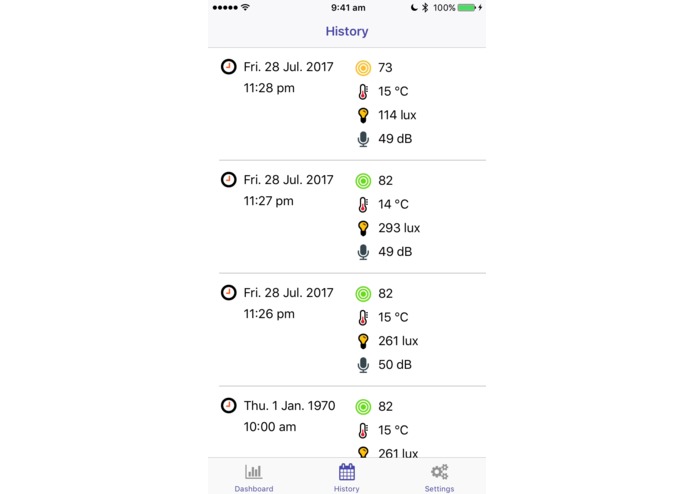
Task: Tap the light bulb icon beside 114 lux
Action: click(x=363, y=115)
